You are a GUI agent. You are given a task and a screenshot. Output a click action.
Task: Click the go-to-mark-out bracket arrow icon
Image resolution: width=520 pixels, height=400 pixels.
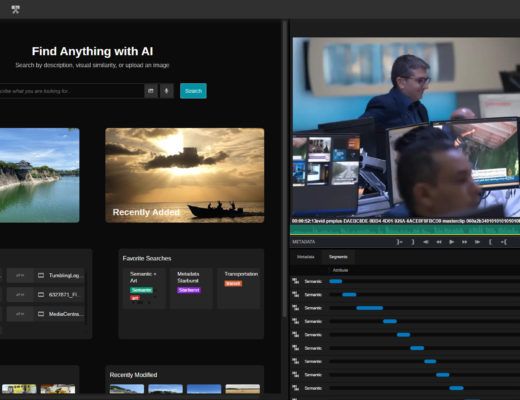(x=399, y=242)
